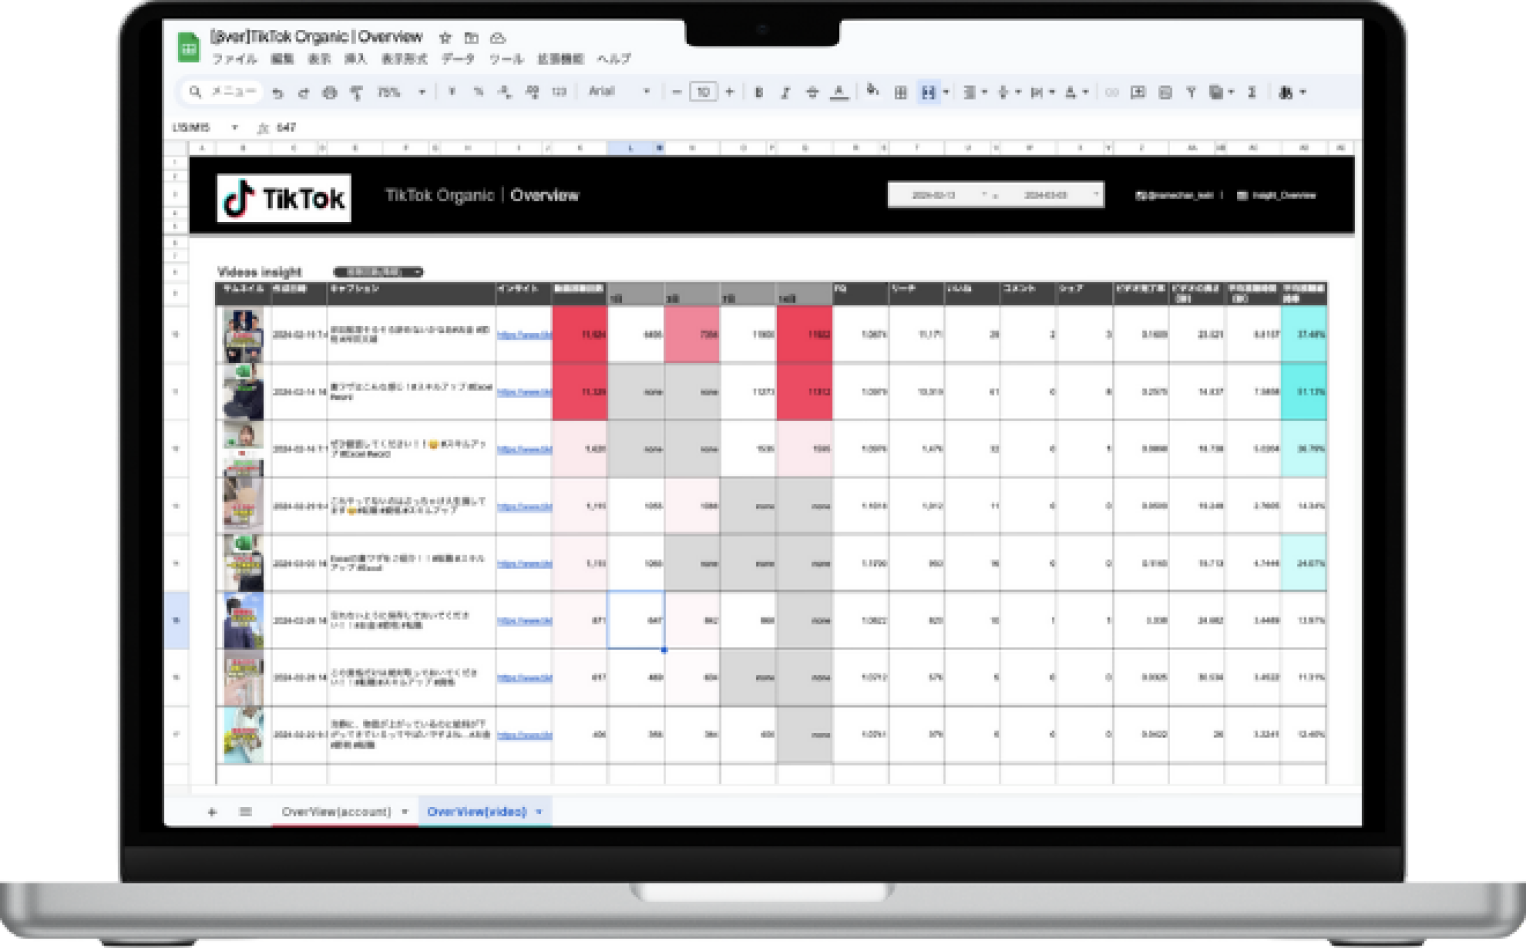1526x948 pixels.
Task: Click the increase font size plus button
Action: 729,92
